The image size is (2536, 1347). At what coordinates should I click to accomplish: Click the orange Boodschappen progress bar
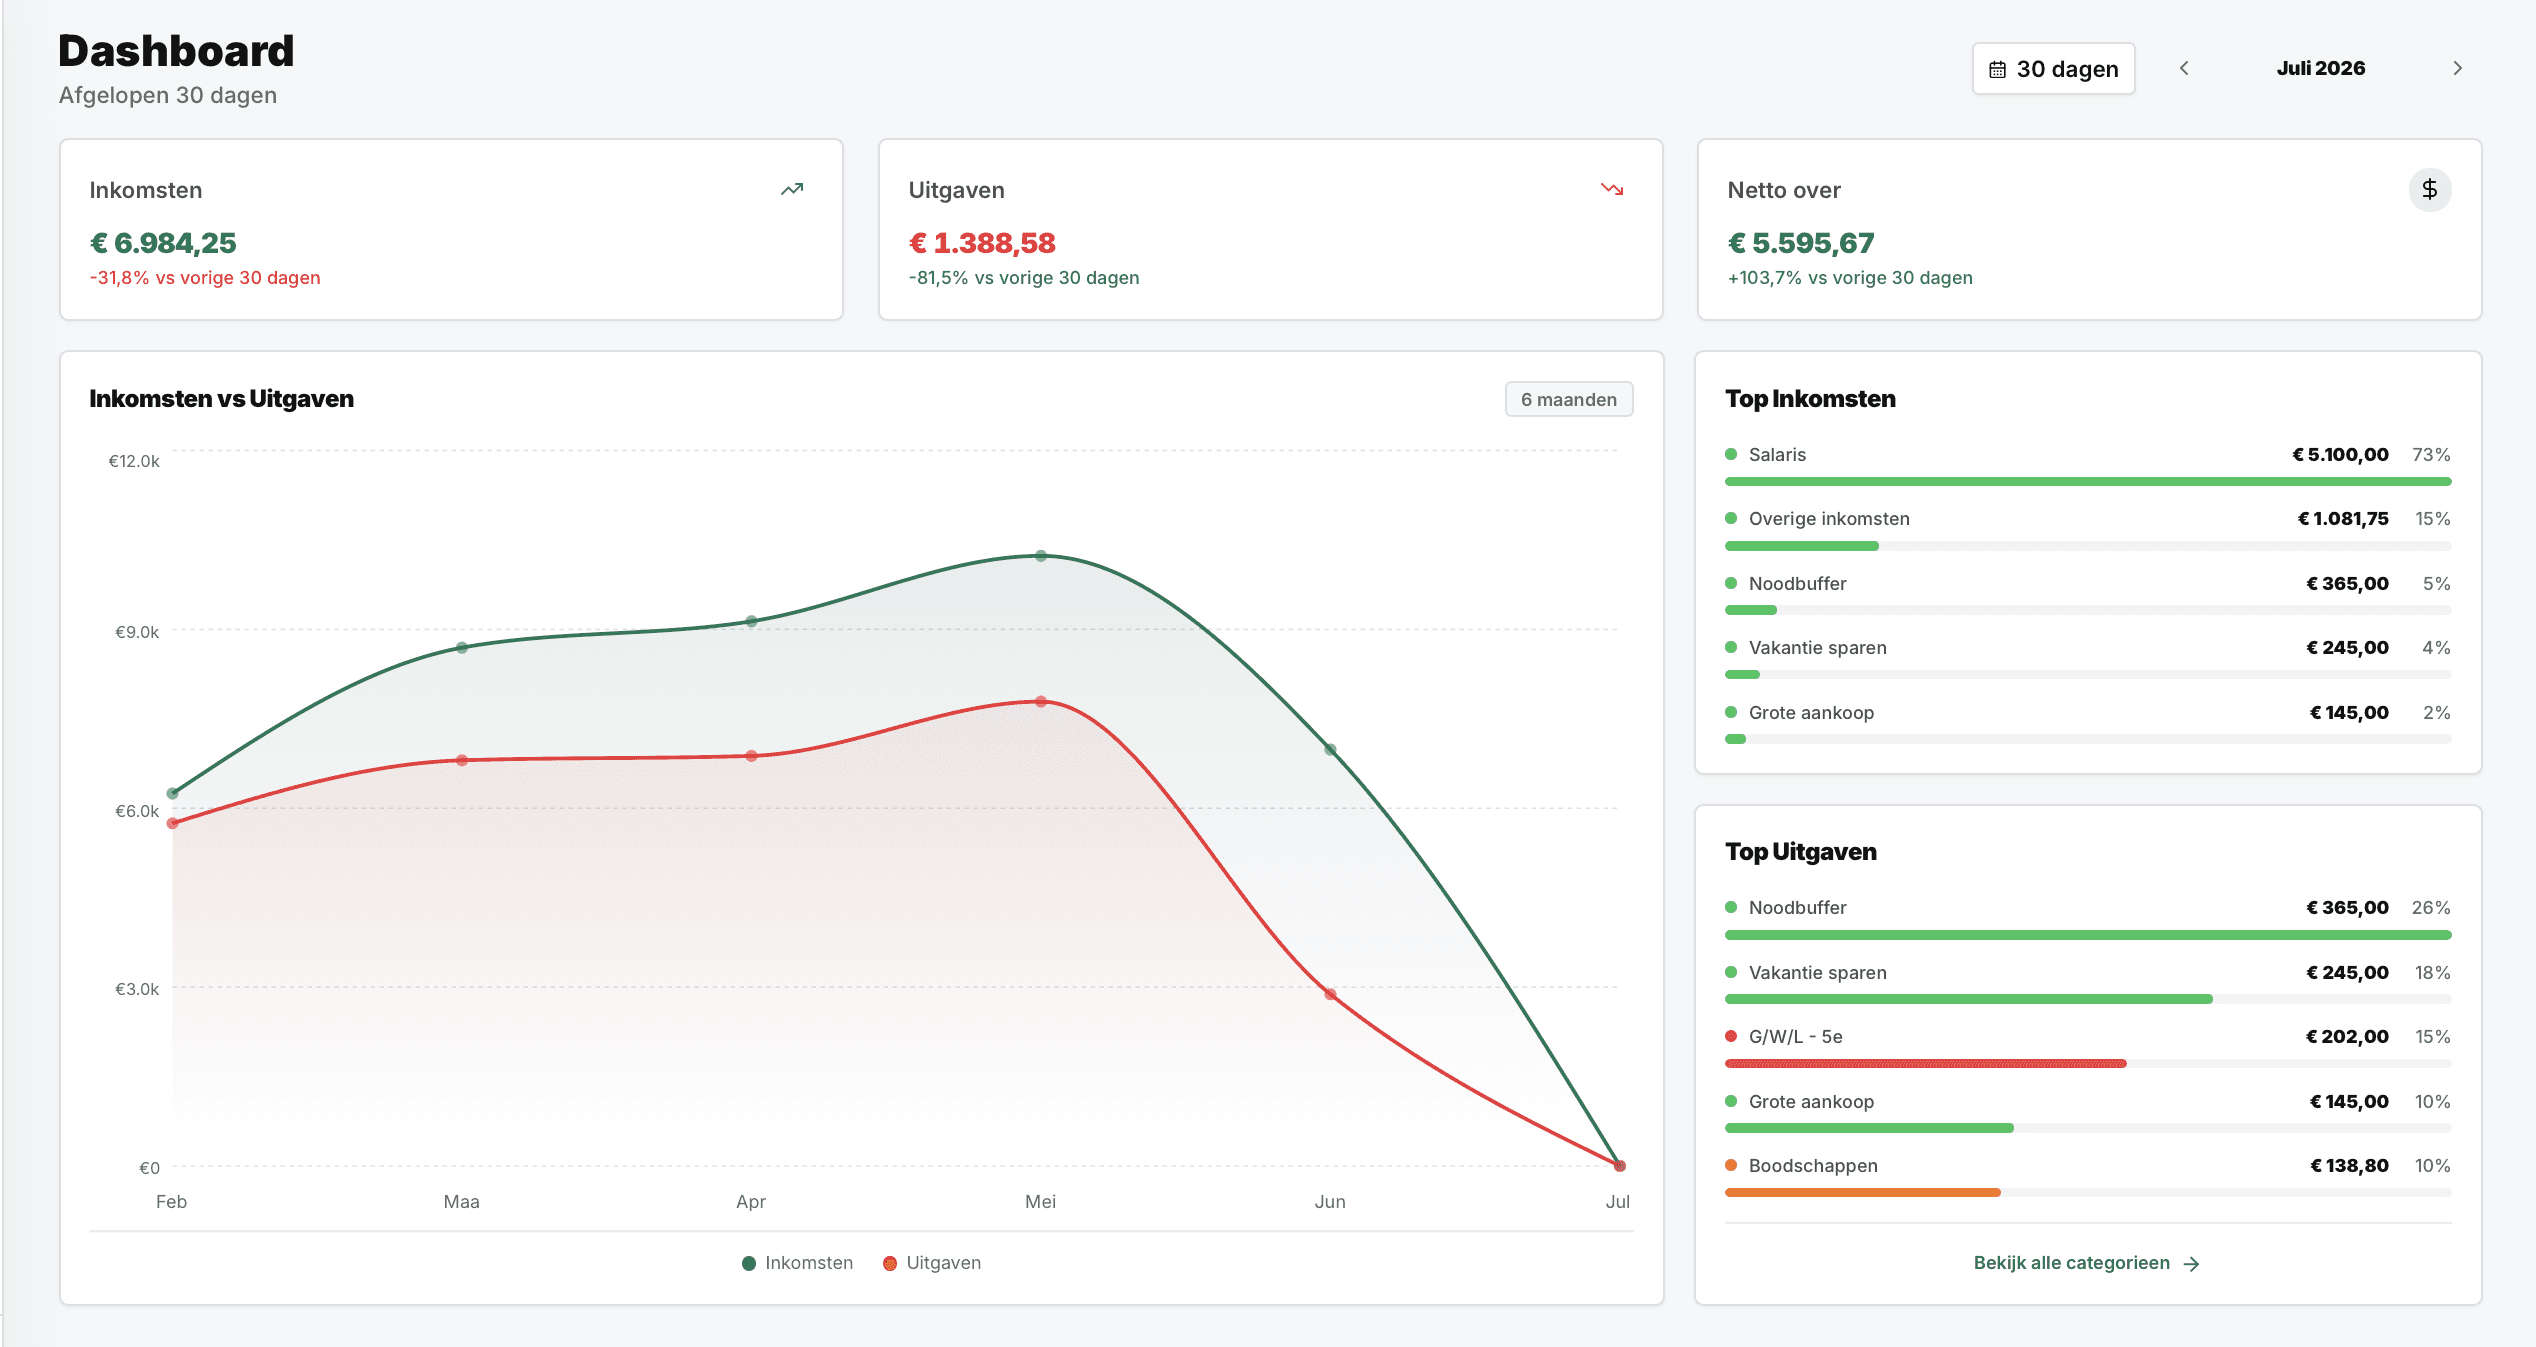[x=1863, y=1193]
